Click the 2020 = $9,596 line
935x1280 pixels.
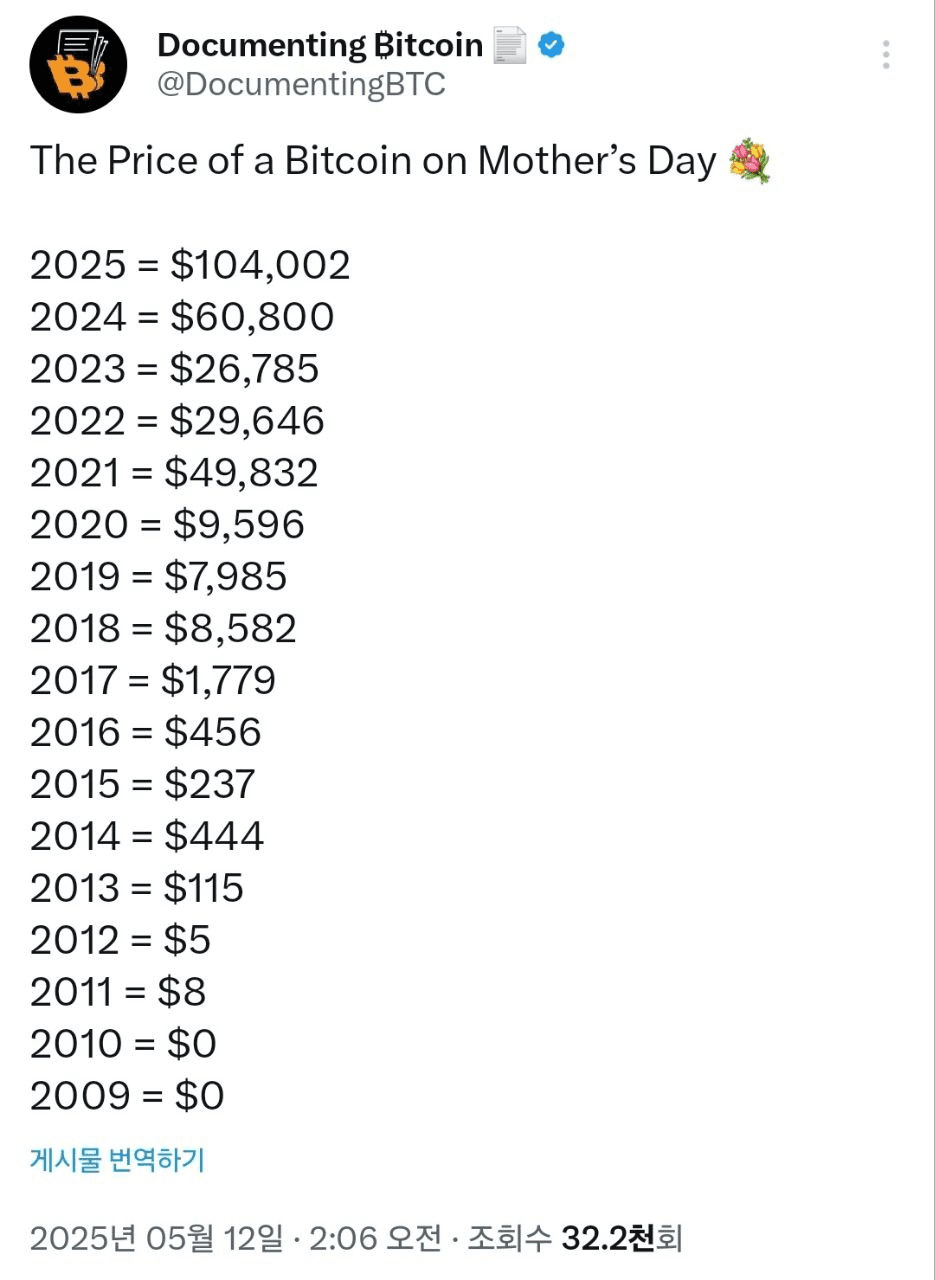point(167,524)
